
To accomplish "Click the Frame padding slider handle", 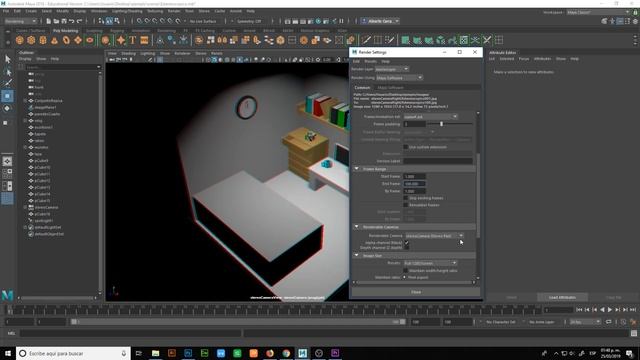I will 441,124.
